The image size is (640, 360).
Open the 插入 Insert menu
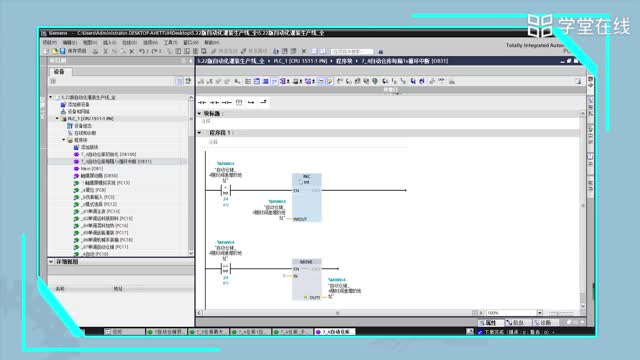[109, 42]
